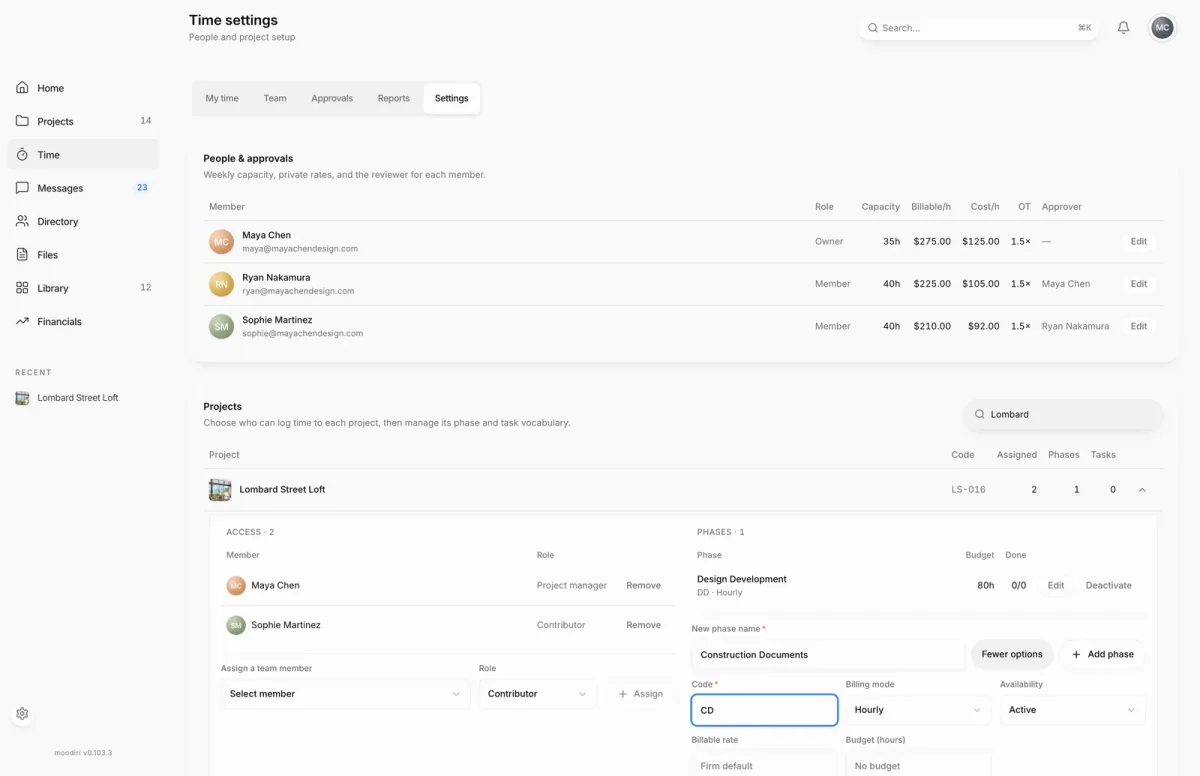Image resolution: width=1200 pixels, height=776 pixels.
Task: Open Directory people icon in sidebar
Action: tap(22, 221)
